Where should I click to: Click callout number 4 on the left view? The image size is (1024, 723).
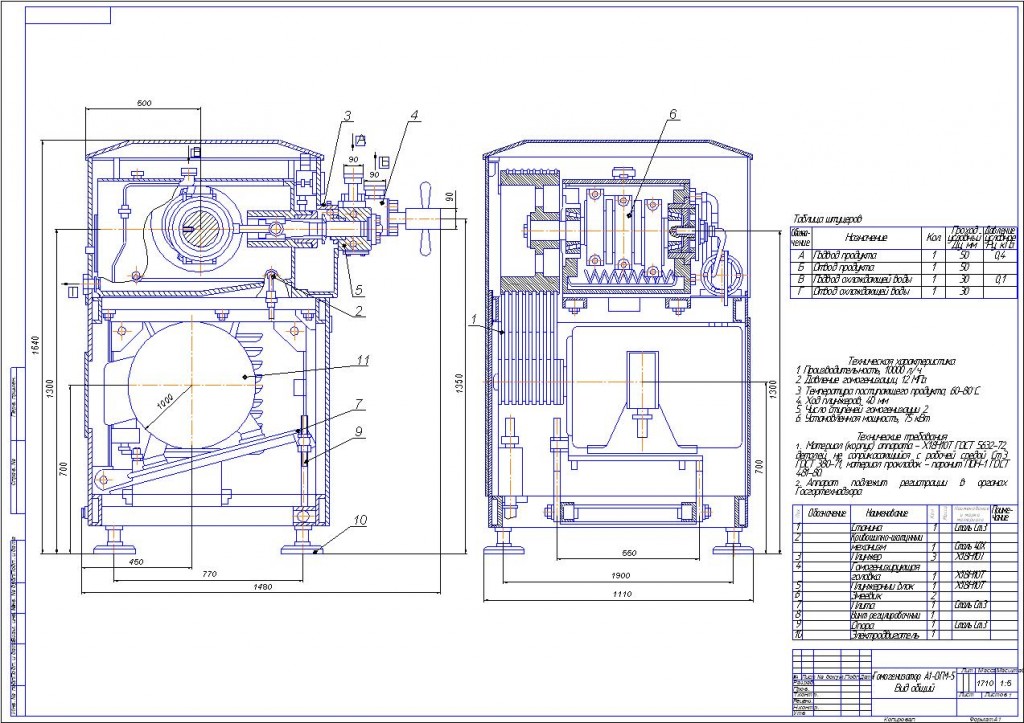point(413,116)
